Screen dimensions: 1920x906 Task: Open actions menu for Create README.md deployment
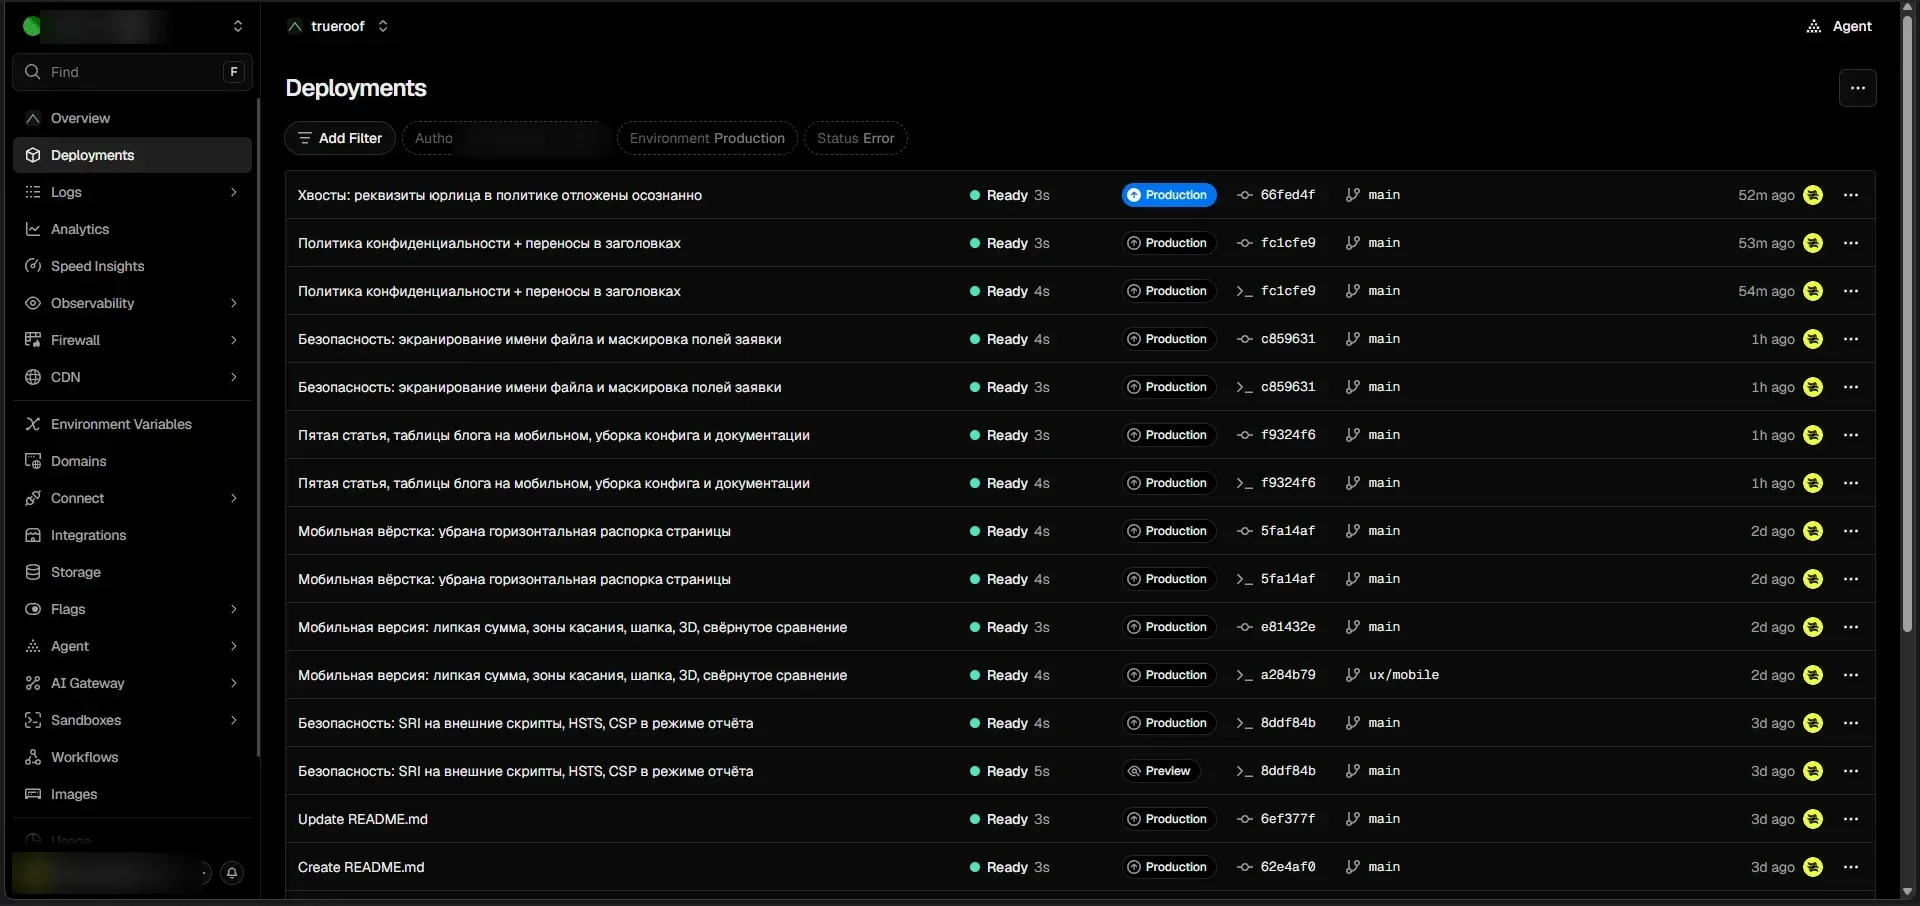[1851, 867]
